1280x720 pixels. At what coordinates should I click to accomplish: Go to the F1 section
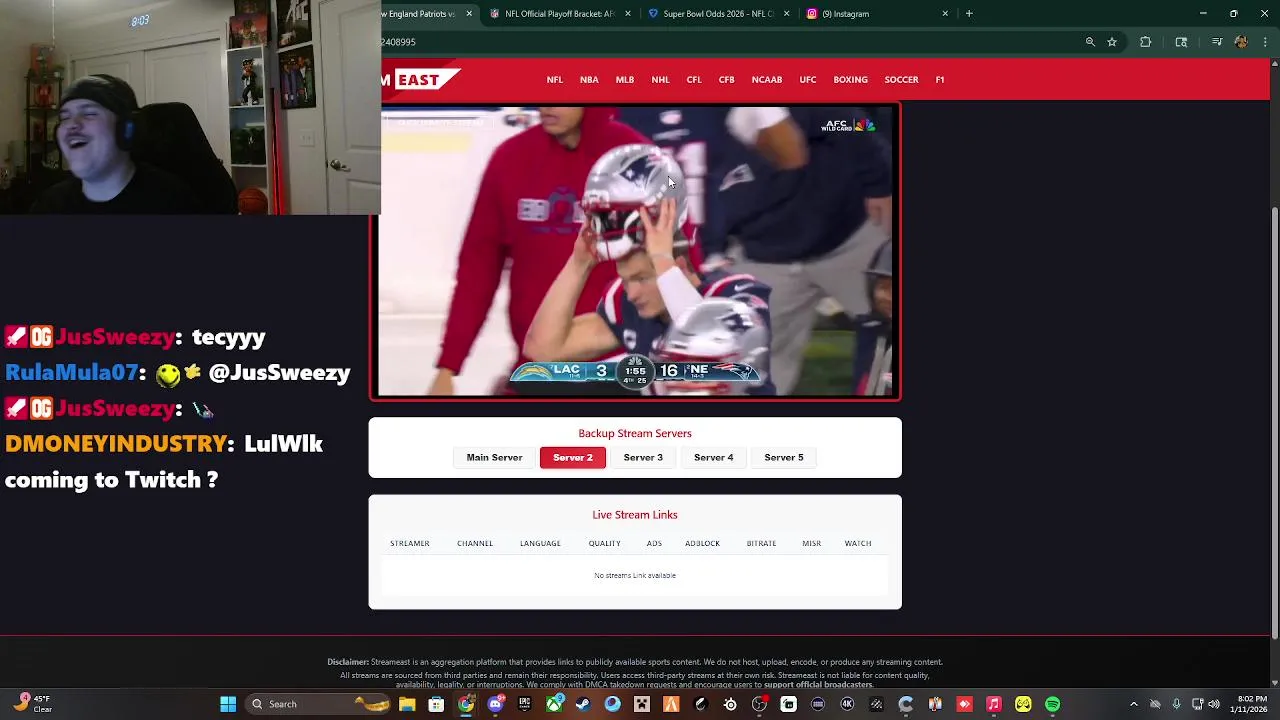click(x=940, y=80)
